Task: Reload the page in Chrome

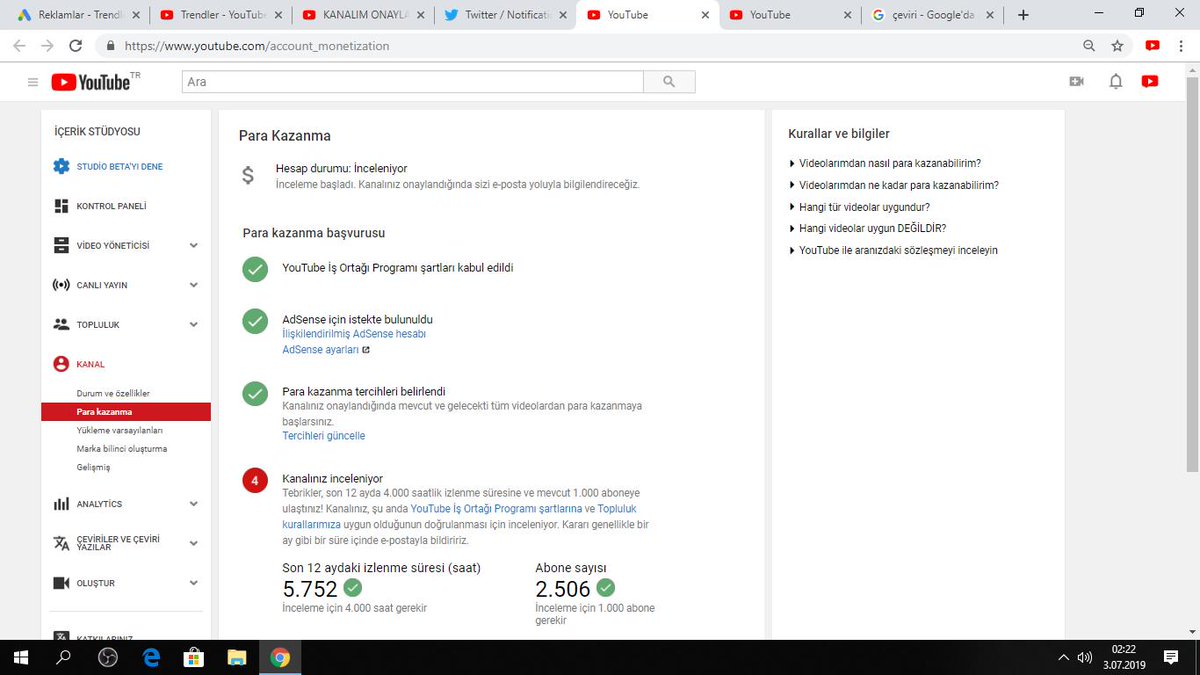Action: tap(76, 46)
